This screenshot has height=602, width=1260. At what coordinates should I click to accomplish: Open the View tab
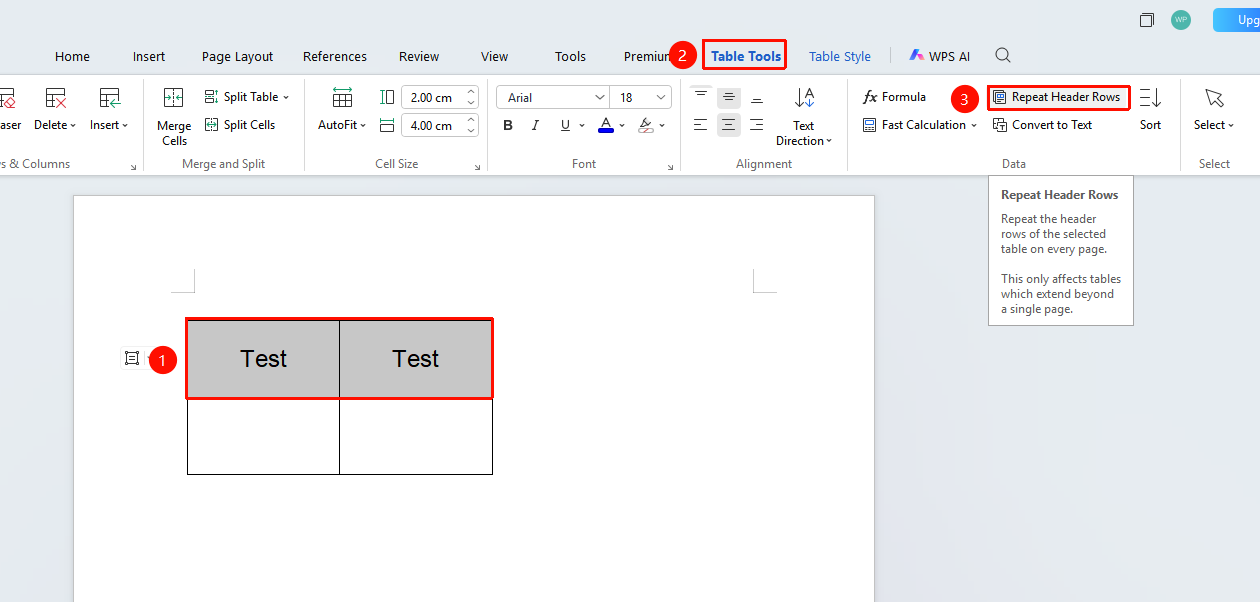(494, 56)
